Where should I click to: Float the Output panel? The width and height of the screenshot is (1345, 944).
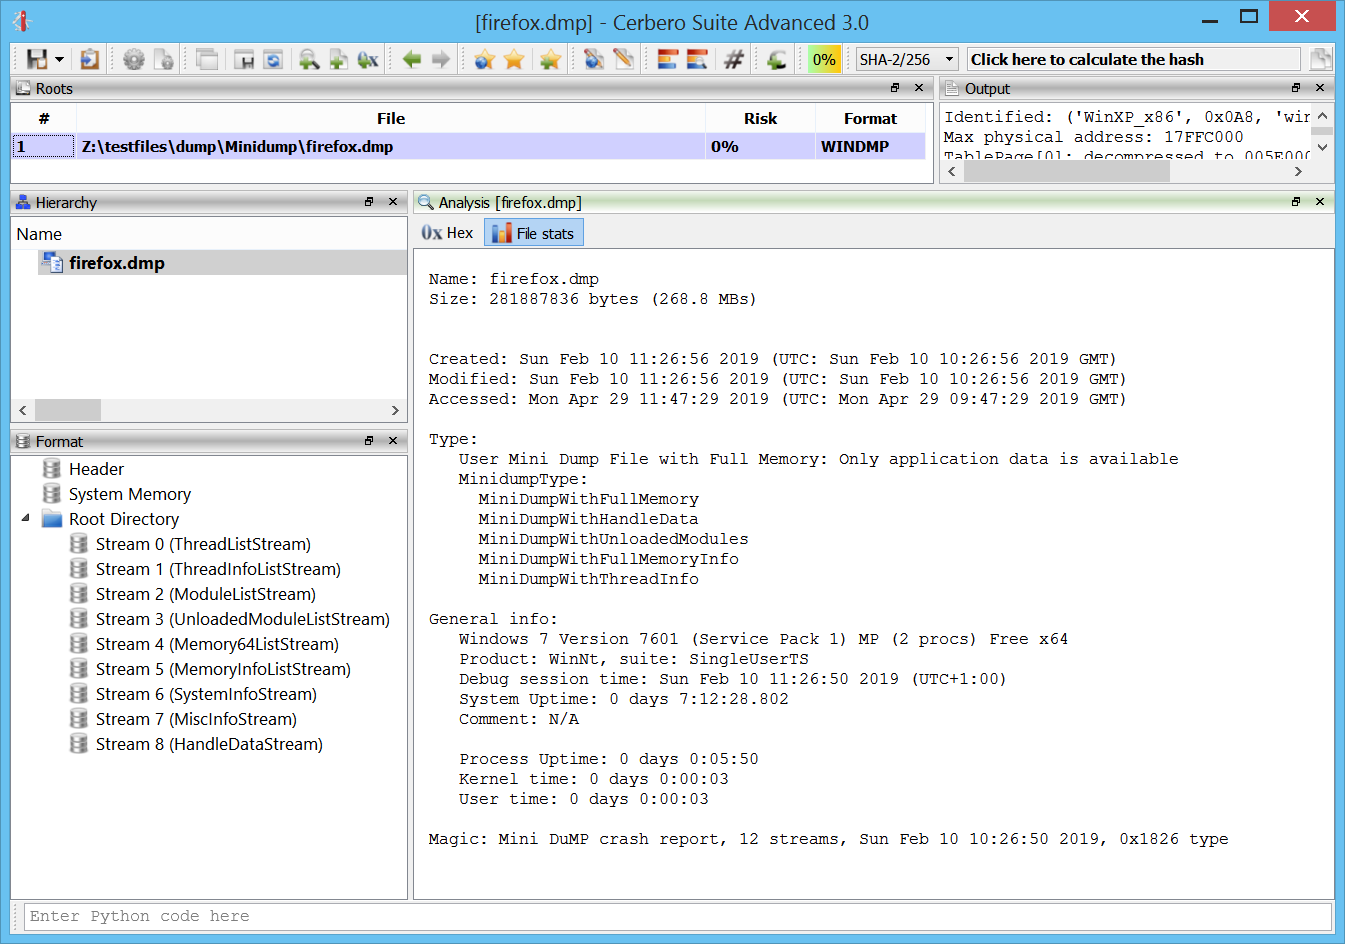tap(1296, 88)
